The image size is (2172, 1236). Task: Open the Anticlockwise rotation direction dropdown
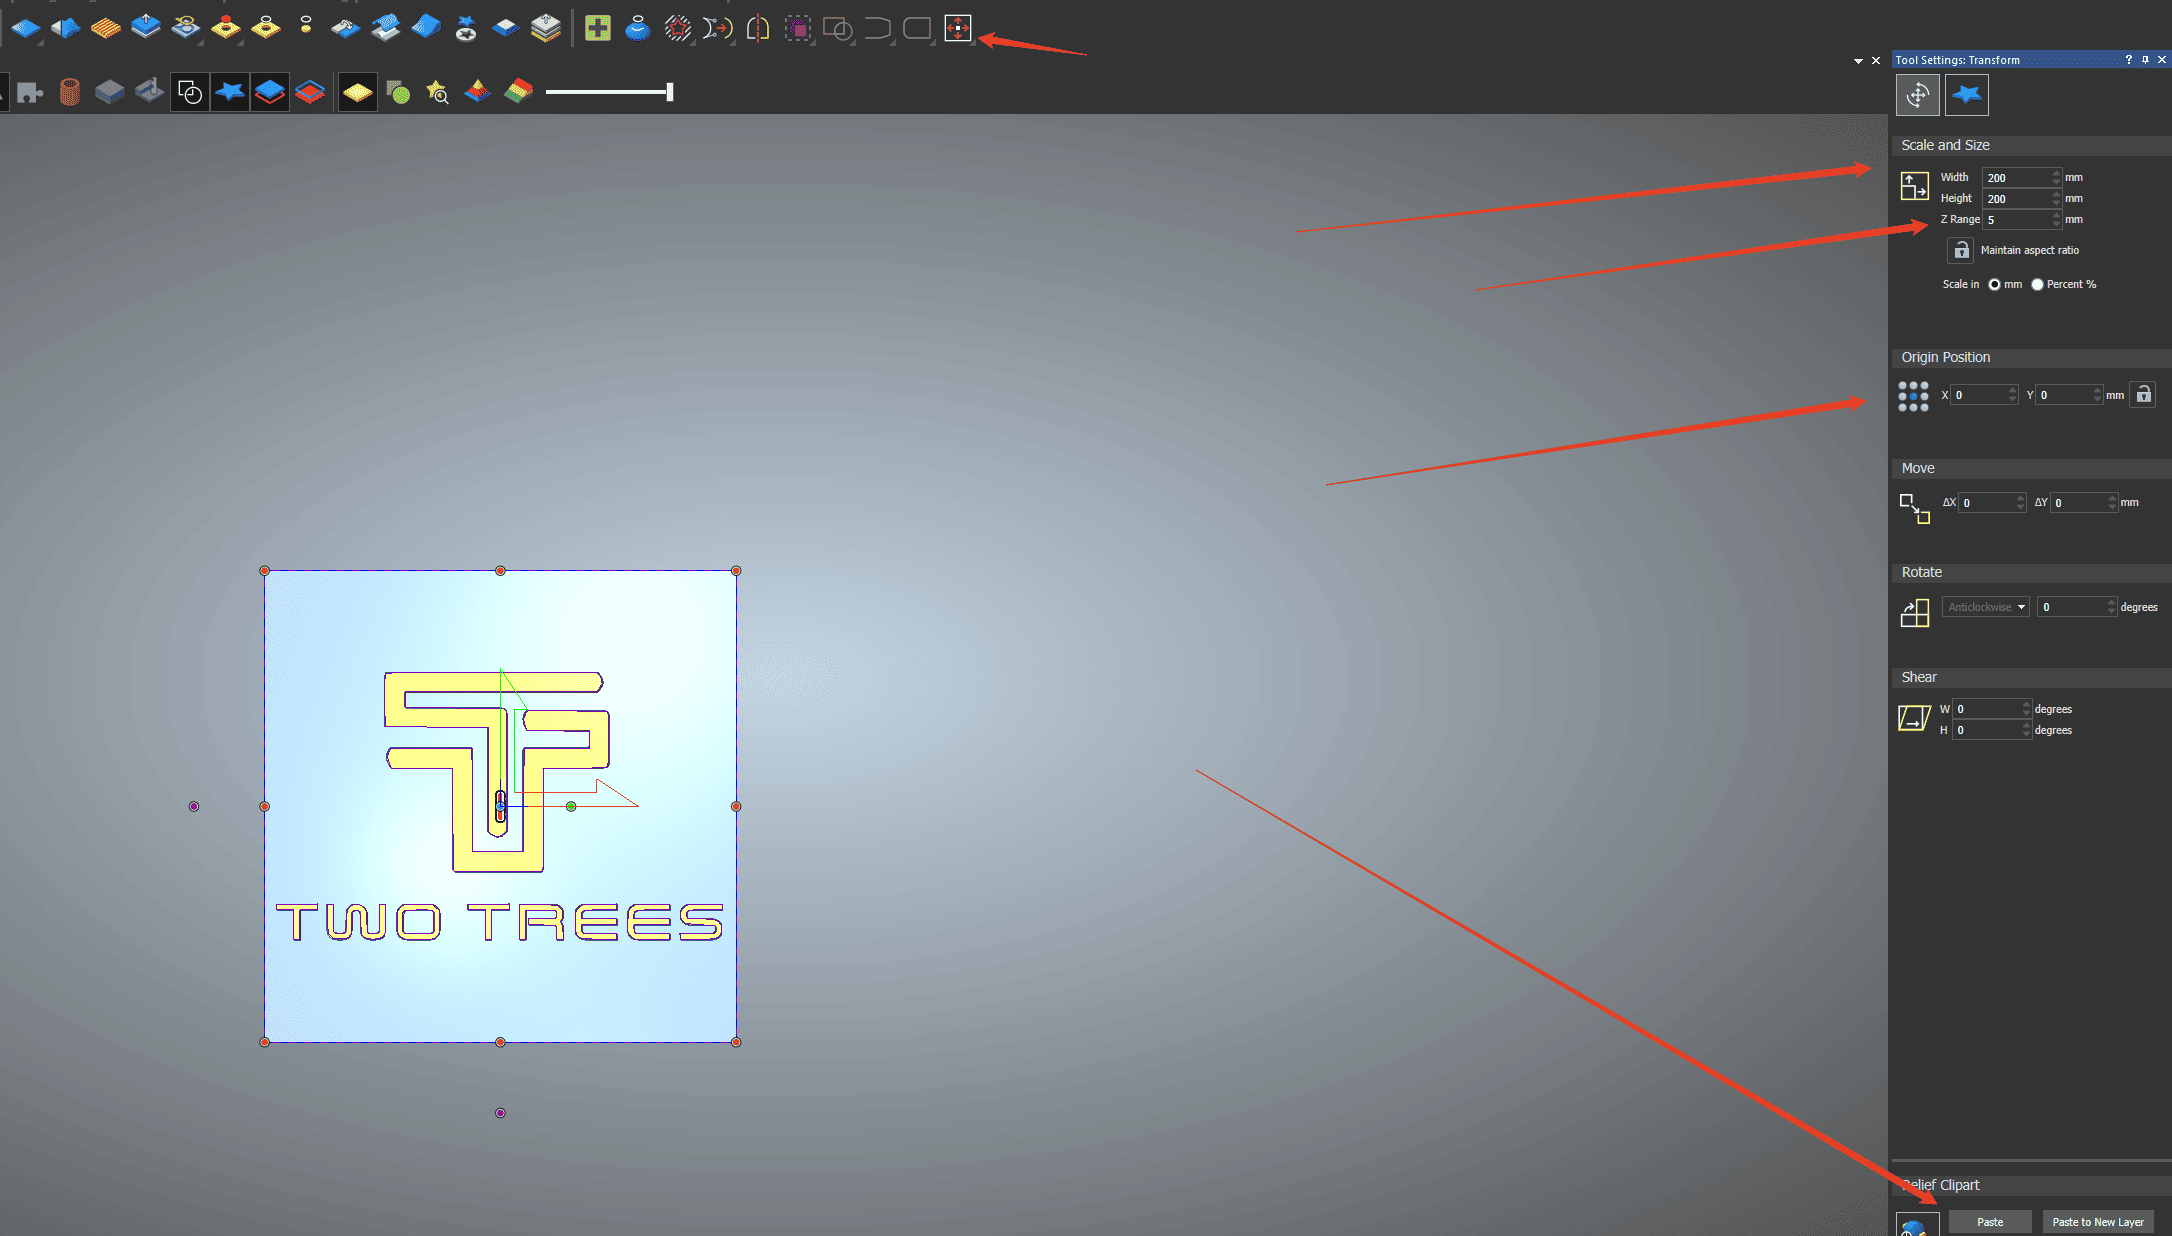(1985, 606)
